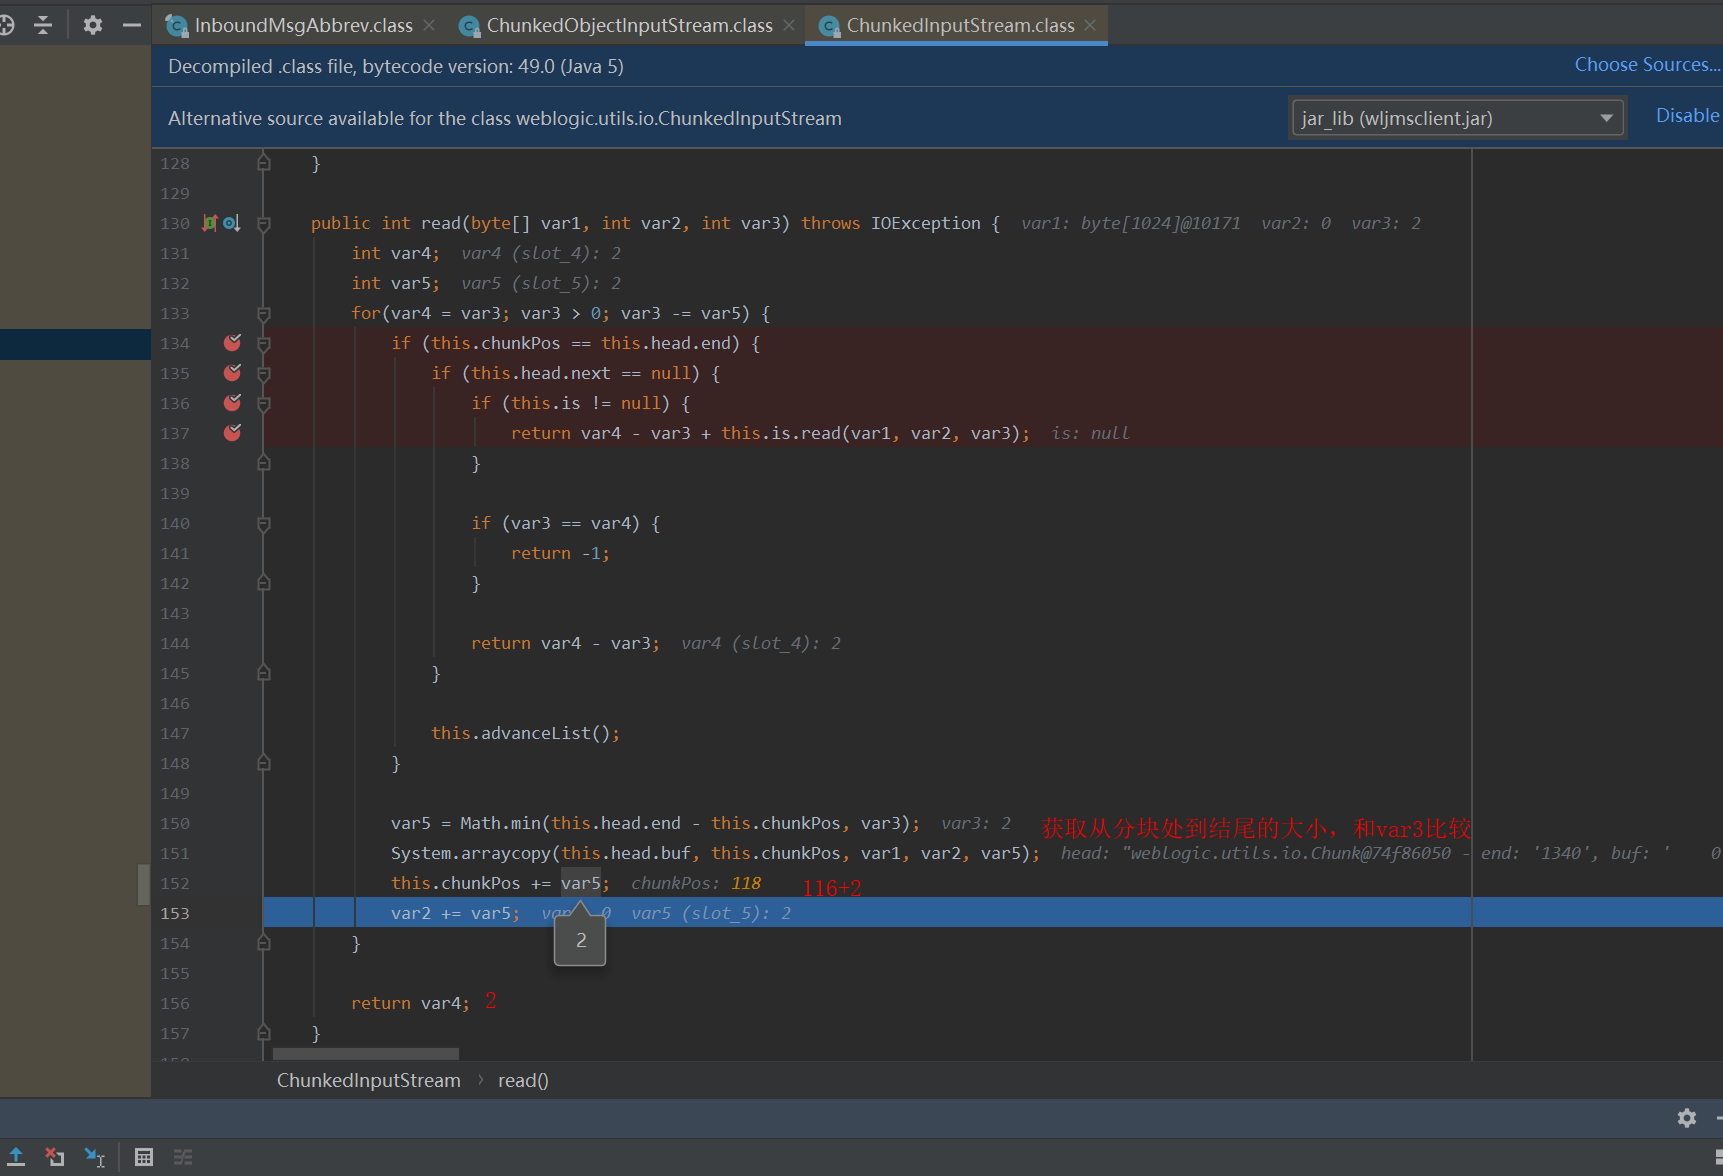Click 'return -1;' on line 141
The image size is (1723, 1176).
tap(560, 553)
